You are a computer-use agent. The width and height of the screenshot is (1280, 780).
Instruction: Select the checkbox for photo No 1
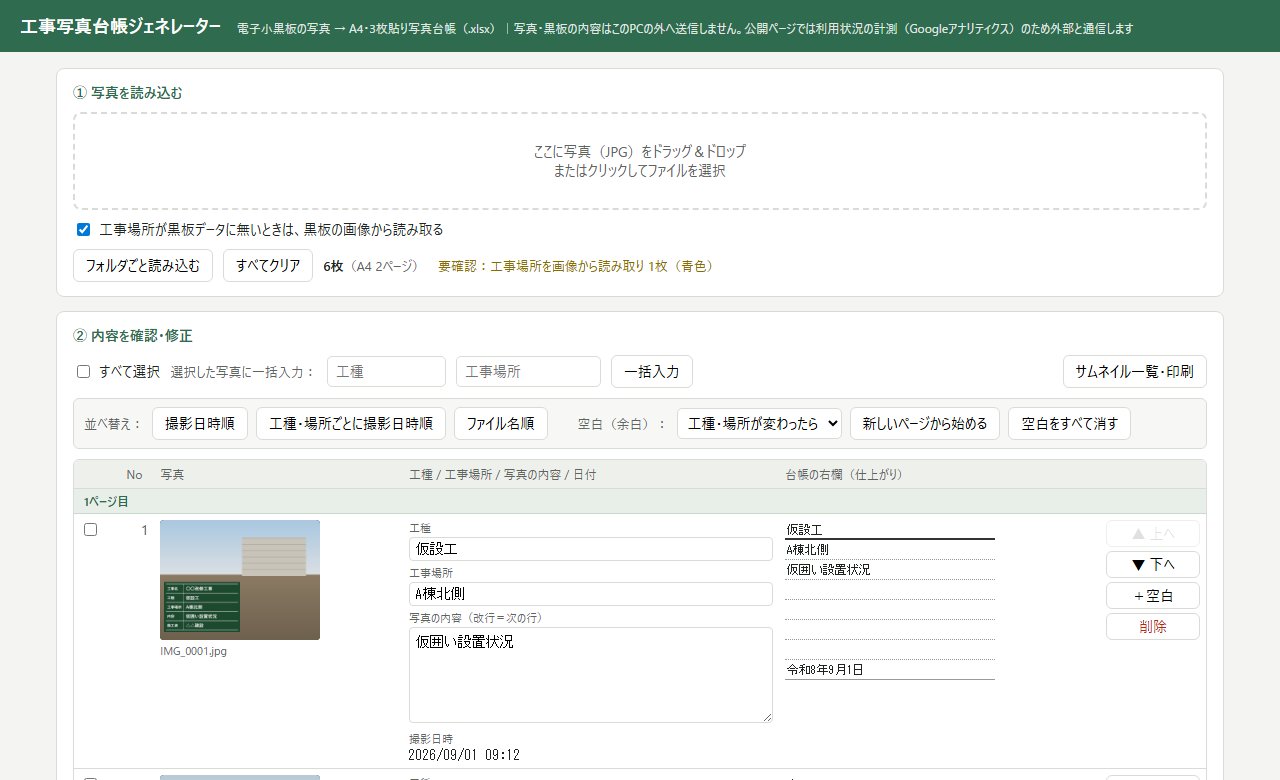point(90,530)
